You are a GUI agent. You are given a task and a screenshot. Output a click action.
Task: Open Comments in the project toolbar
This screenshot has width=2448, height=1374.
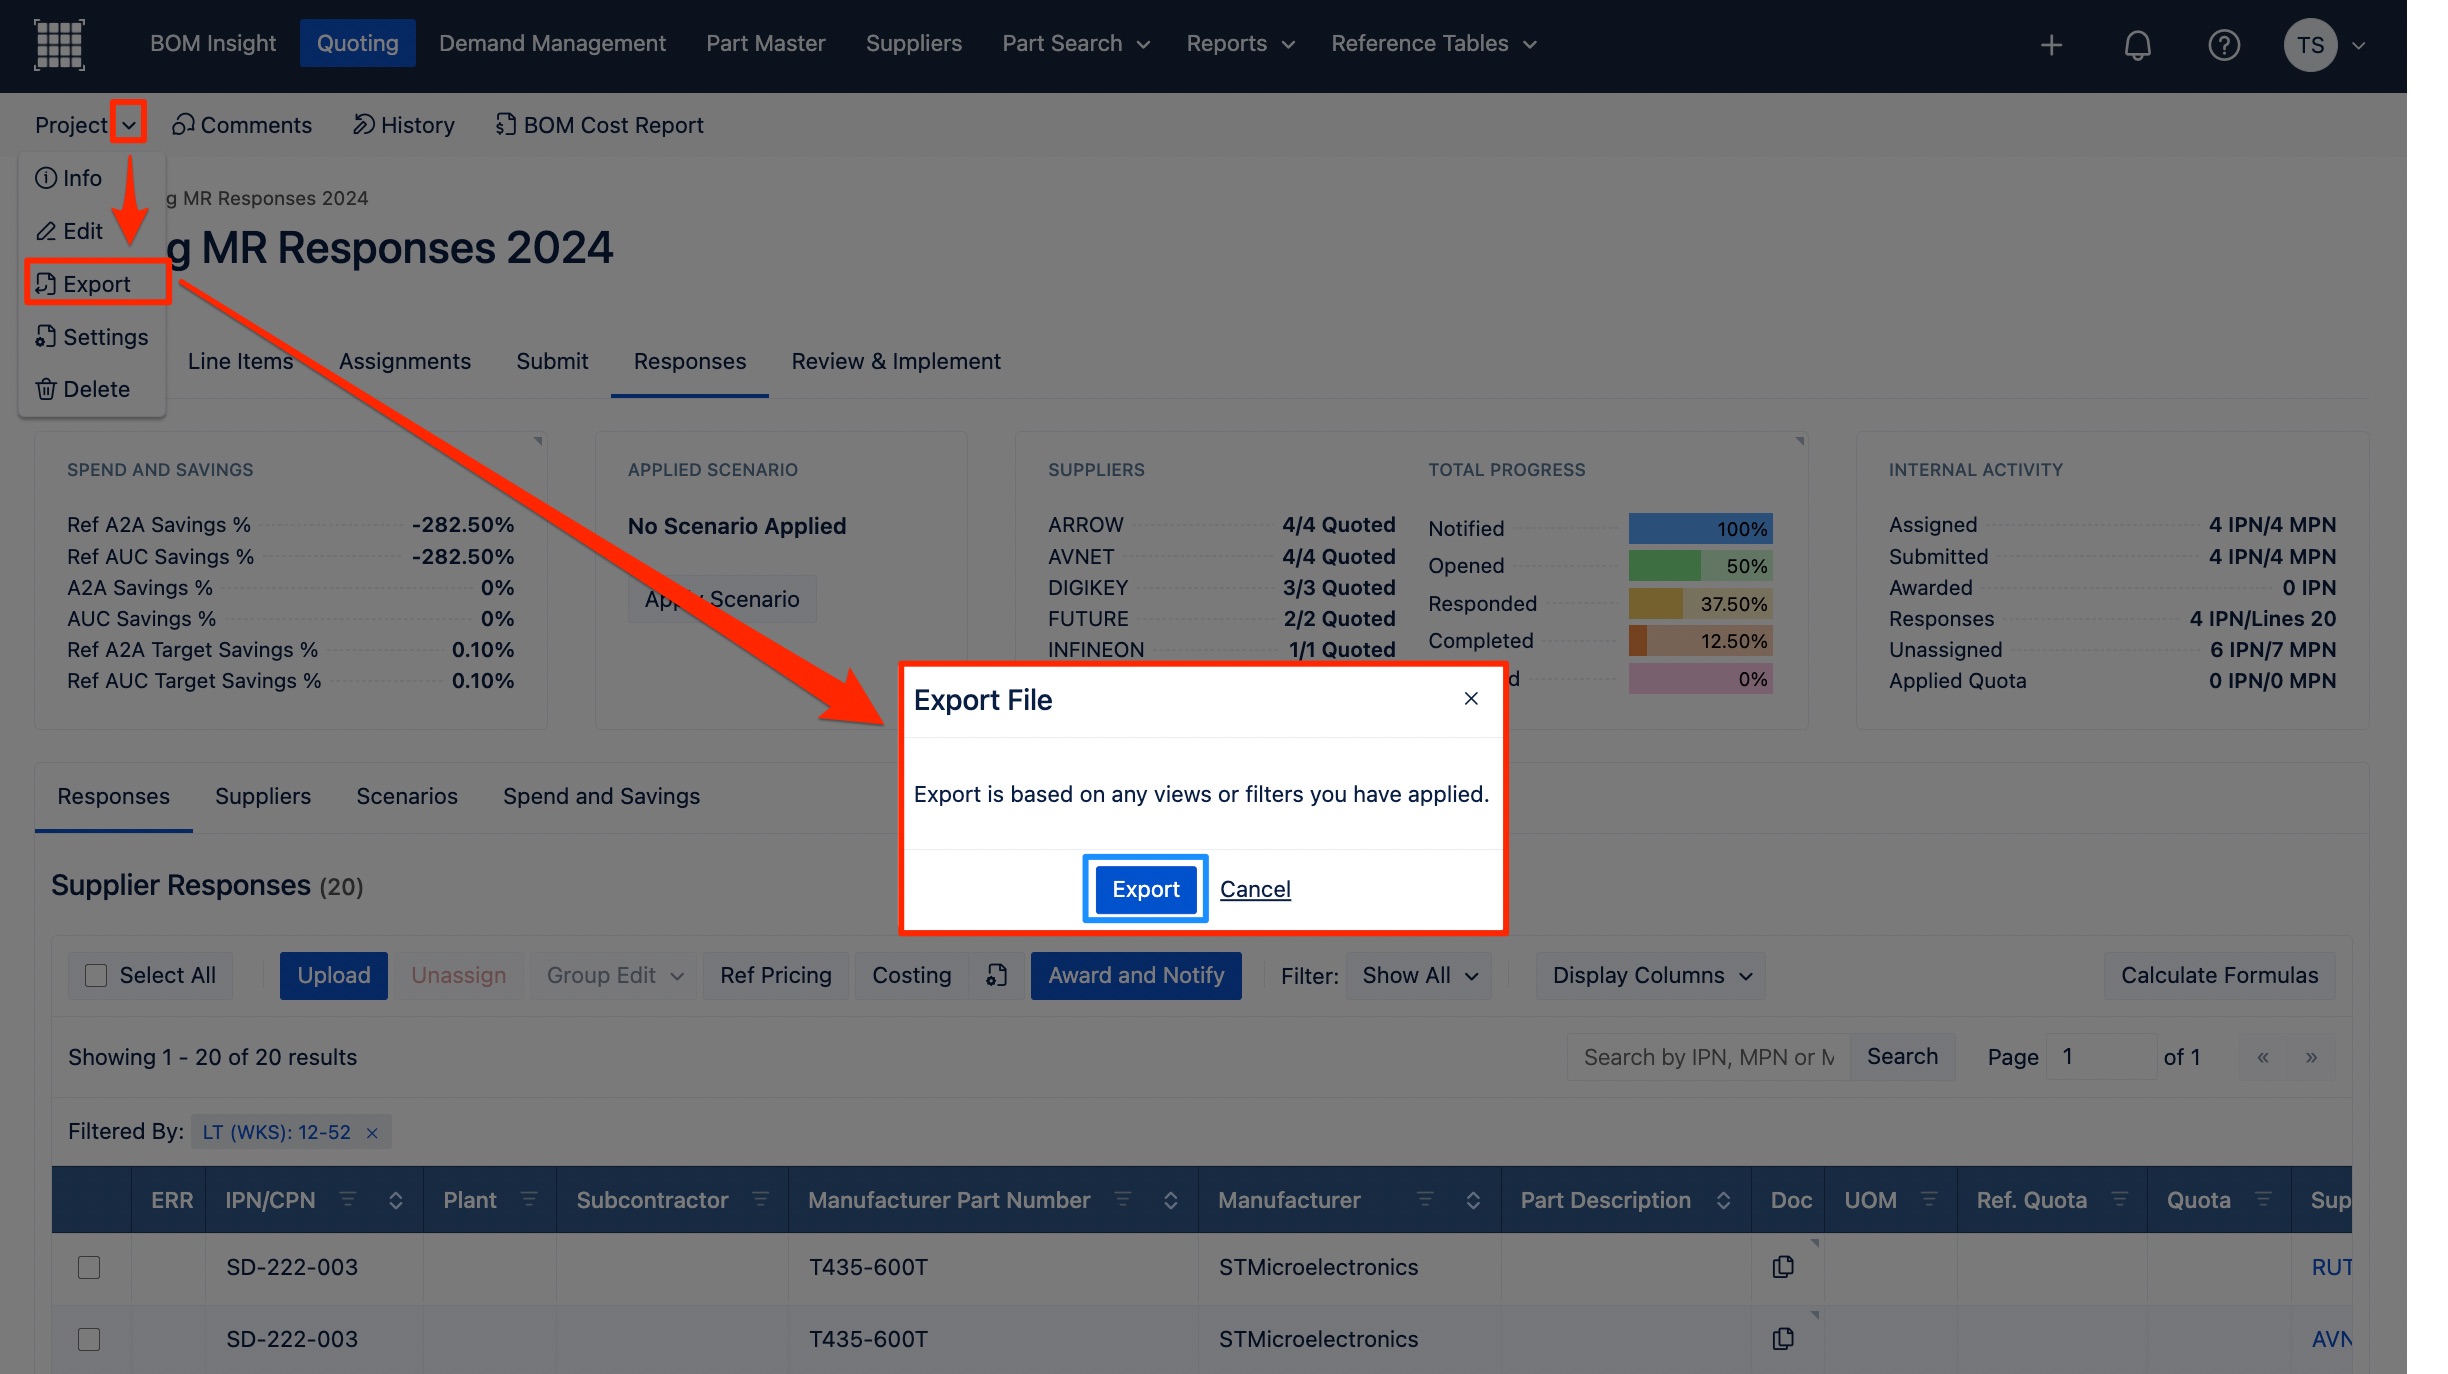242,125
